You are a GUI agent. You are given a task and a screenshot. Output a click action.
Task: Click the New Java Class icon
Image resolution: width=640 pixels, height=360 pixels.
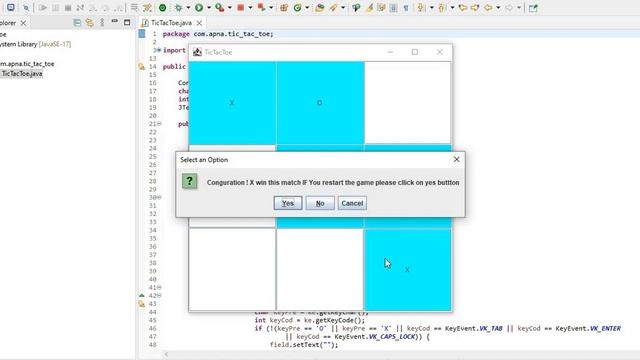point(297,8)
